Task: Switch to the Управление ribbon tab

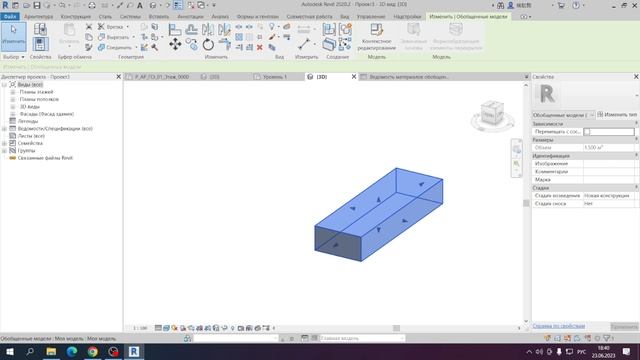Action: tap(371, 17)
